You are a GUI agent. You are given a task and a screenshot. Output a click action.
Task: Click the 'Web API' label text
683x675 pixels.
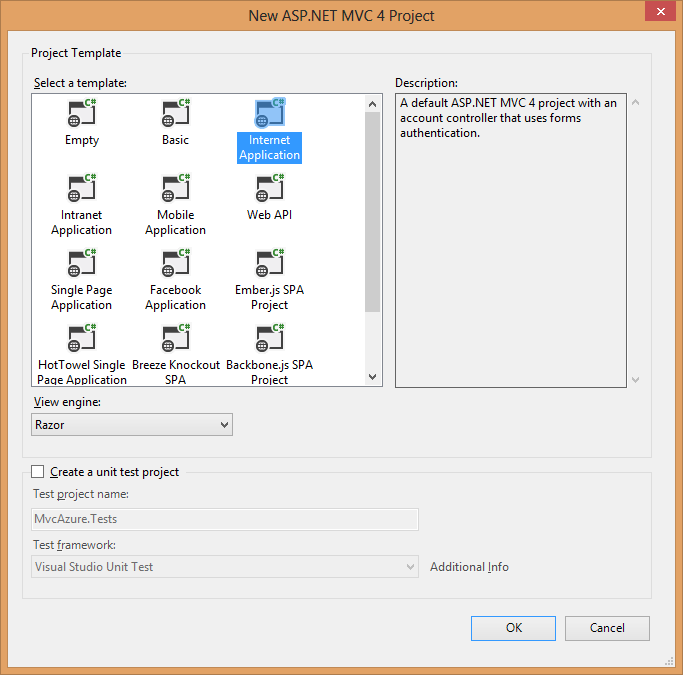(x=269, y=215)
